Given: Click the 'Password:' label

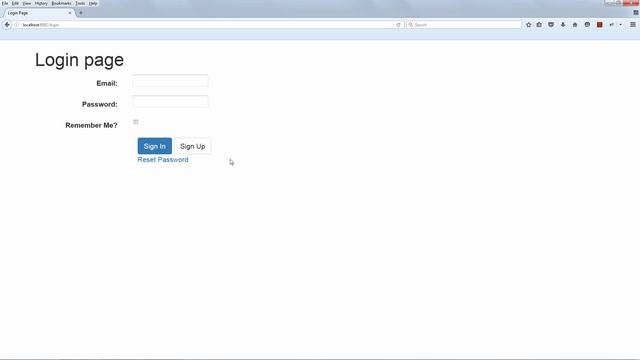Looking at the screenshot, I should click(x=100, y=104).
